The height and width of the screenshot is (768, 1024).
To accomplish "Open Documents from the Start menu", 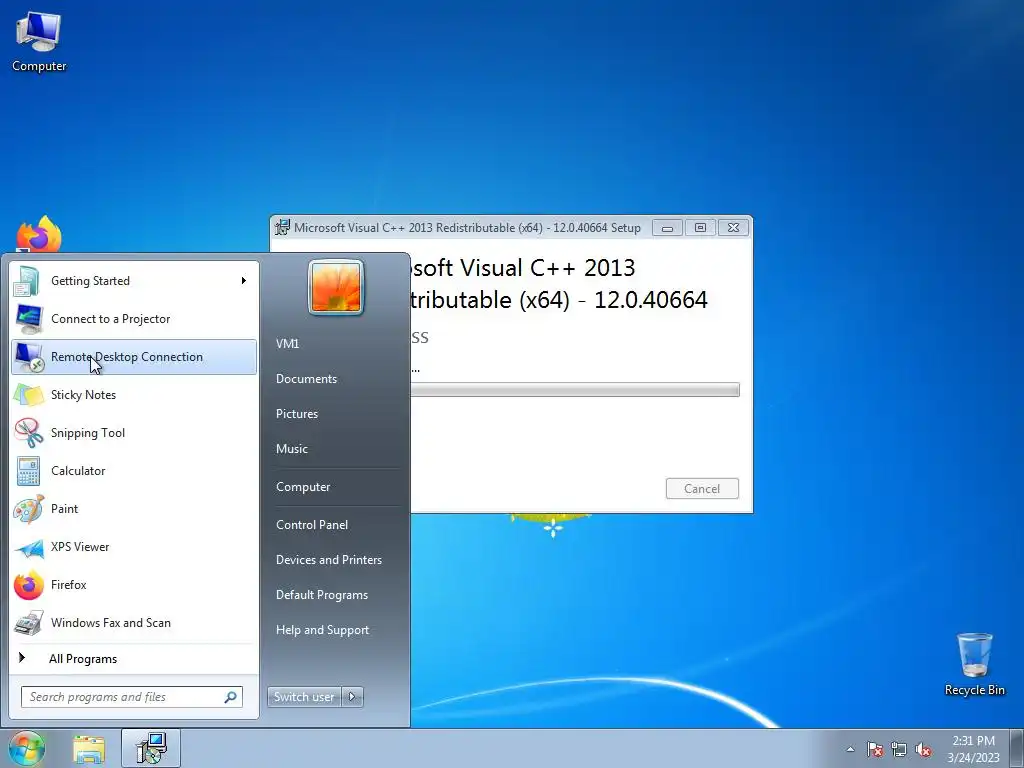I will [x=306, y=379].
